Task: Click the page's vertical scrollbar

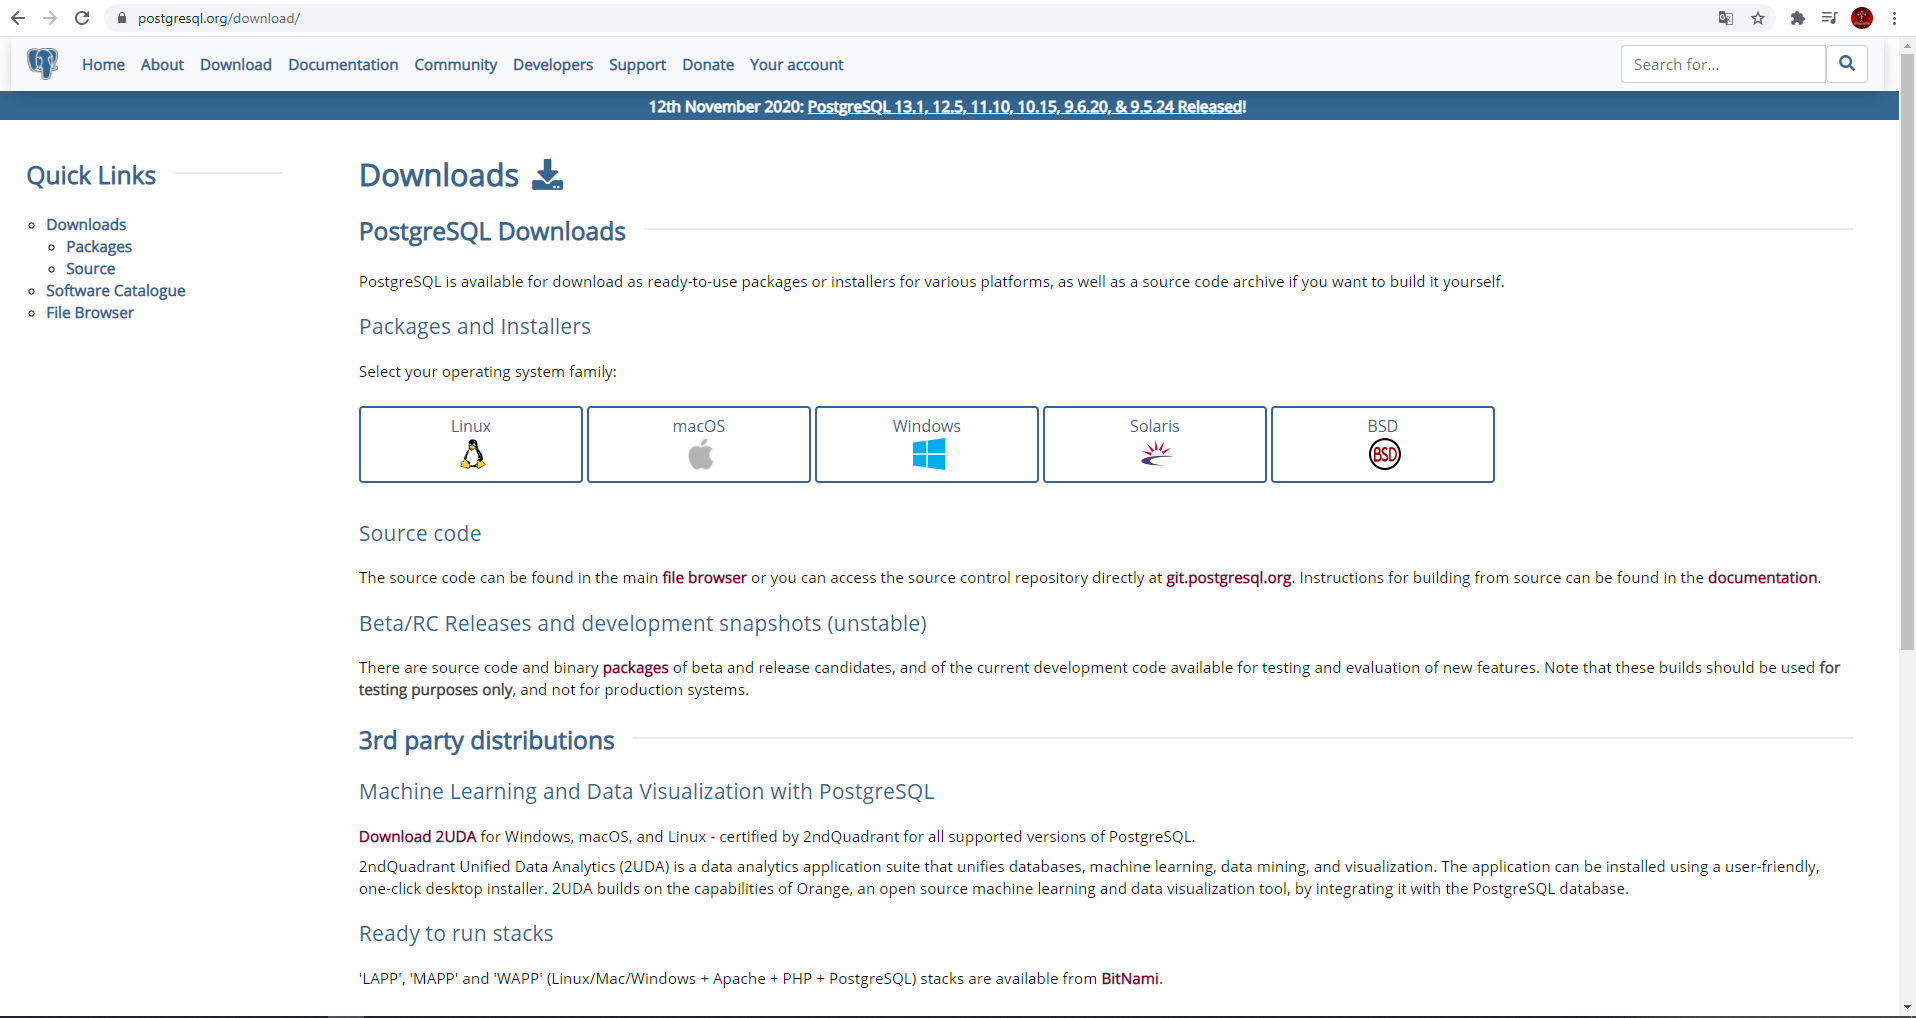Action: tap(1907, 350)
